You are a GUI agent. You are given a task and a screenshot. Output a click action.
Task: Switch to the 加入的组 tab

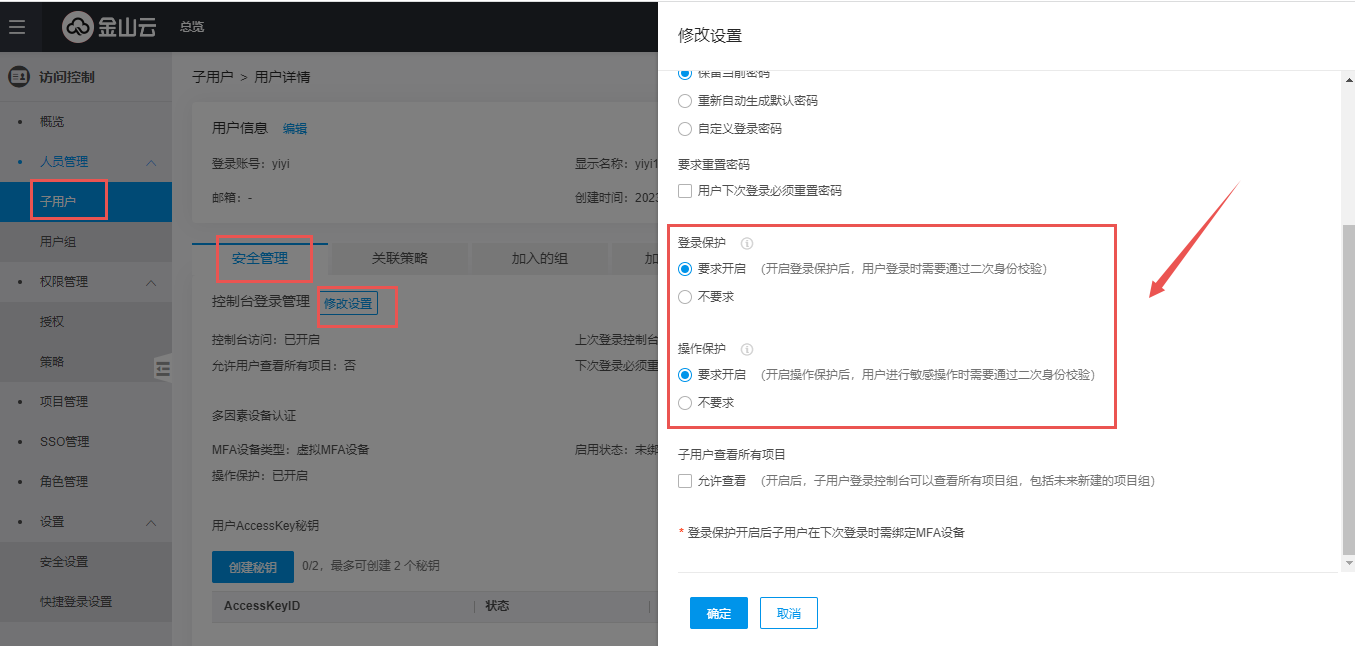(540, 258)
